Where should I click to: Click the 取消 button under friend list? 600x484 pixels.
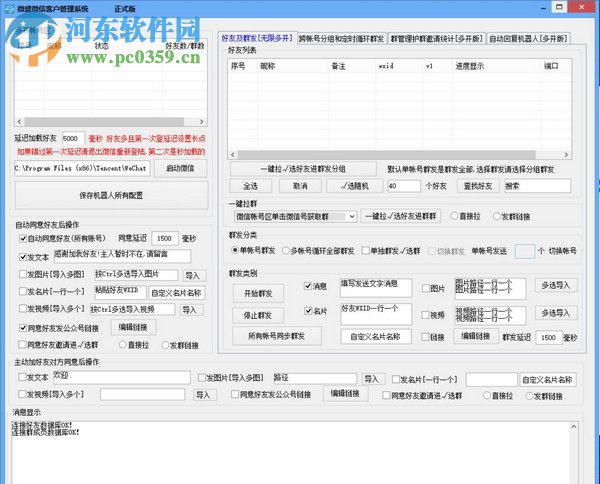300,186
